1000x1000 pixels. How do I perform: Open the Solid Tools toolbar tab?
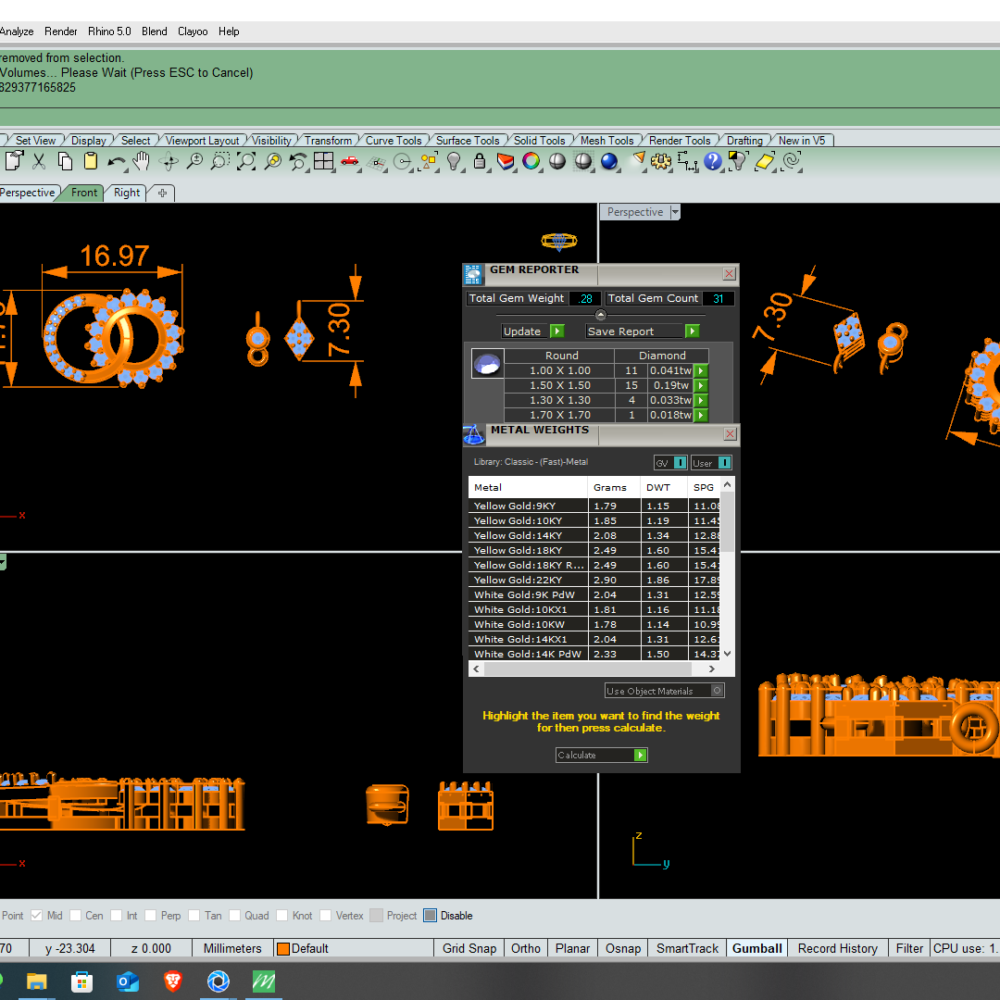click(x=540, y=140)
